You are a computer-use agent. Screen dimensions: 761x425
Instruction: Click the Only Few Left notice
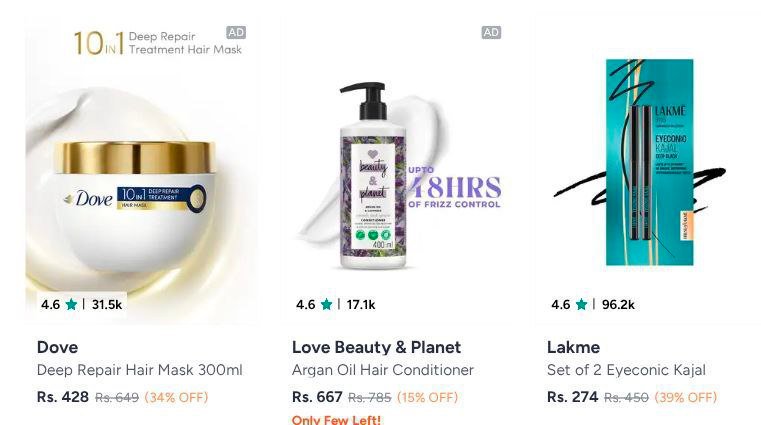[x=336, y=419]
